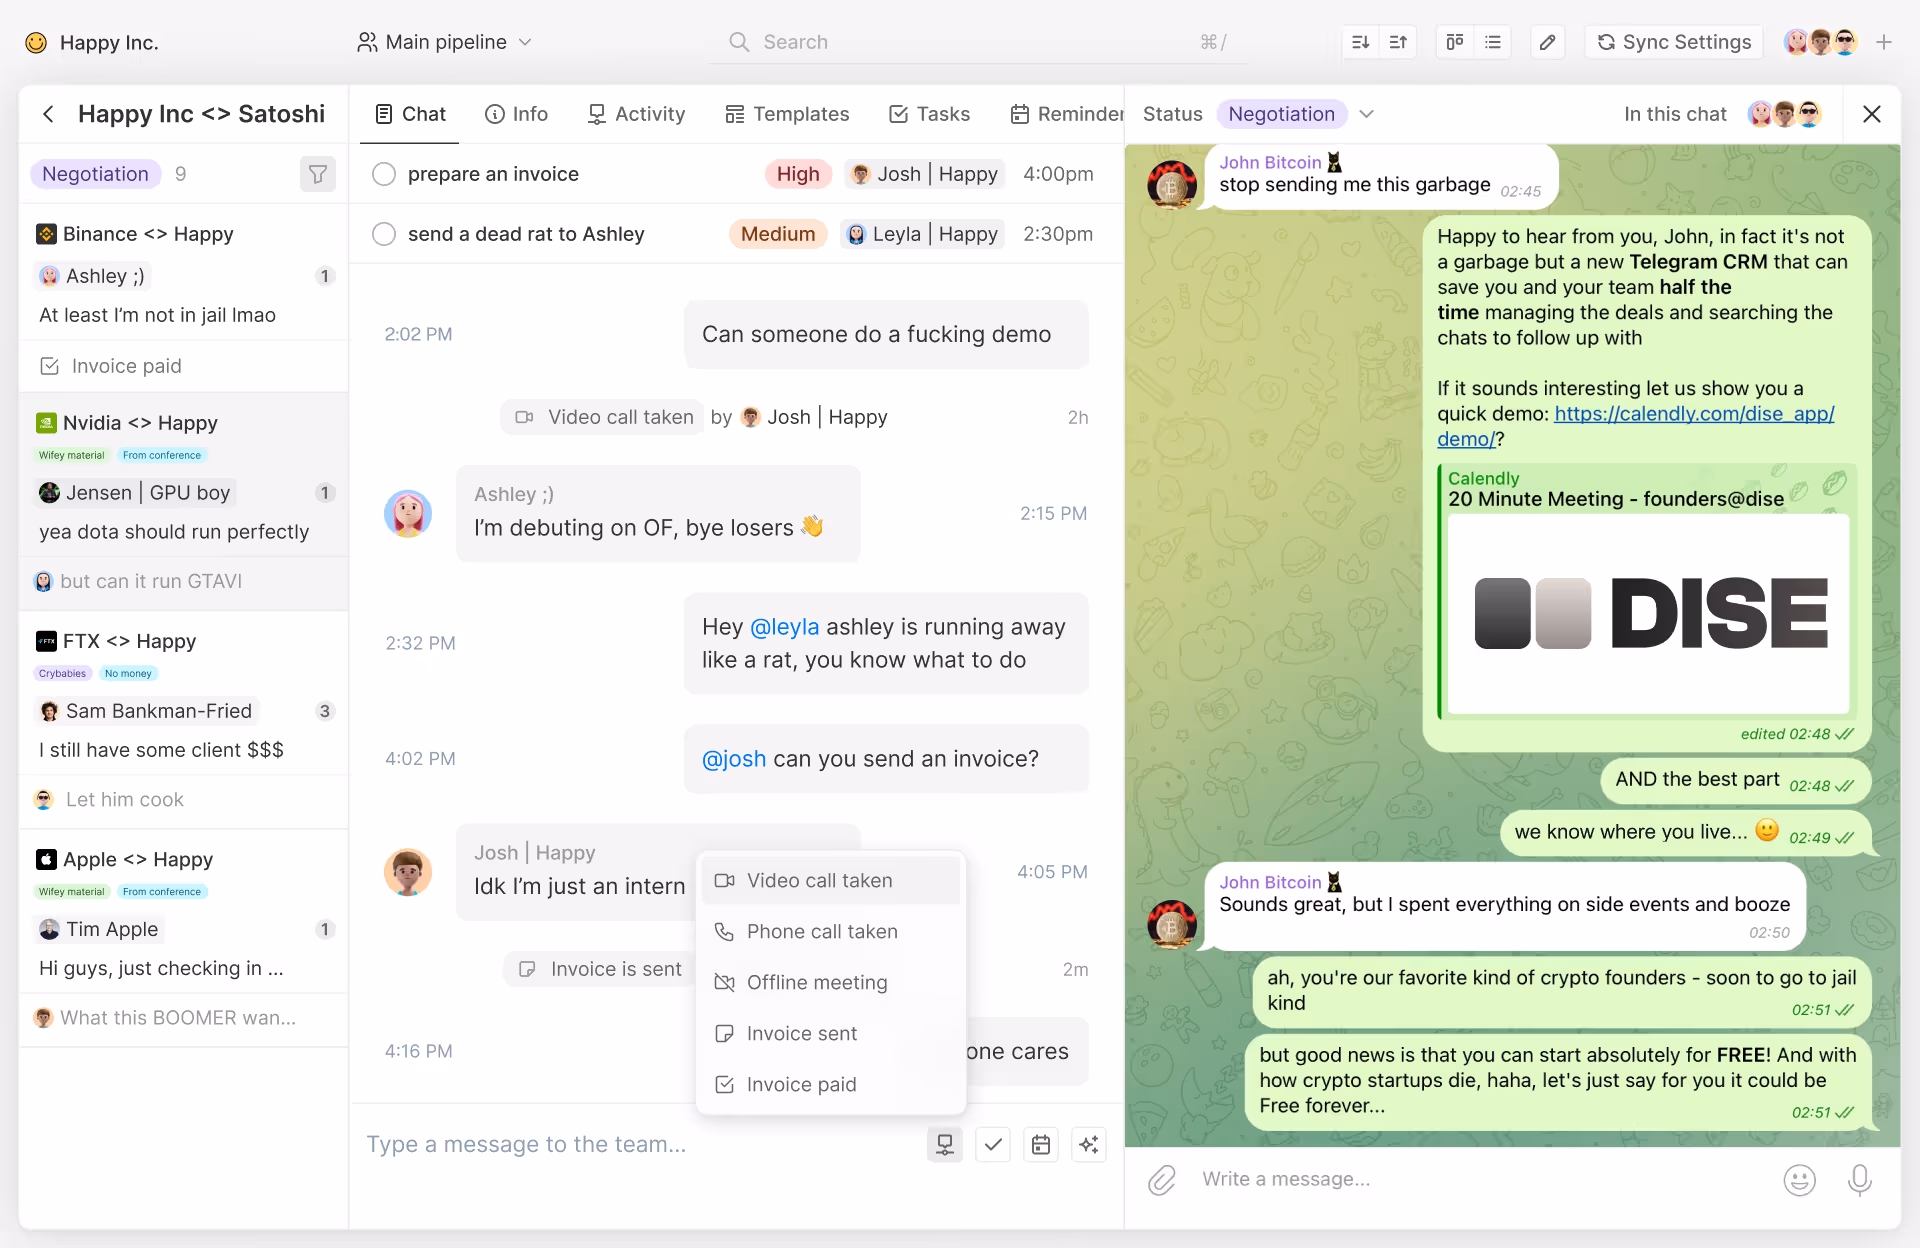Click the Sync Settings button

tap(1674, 42)
